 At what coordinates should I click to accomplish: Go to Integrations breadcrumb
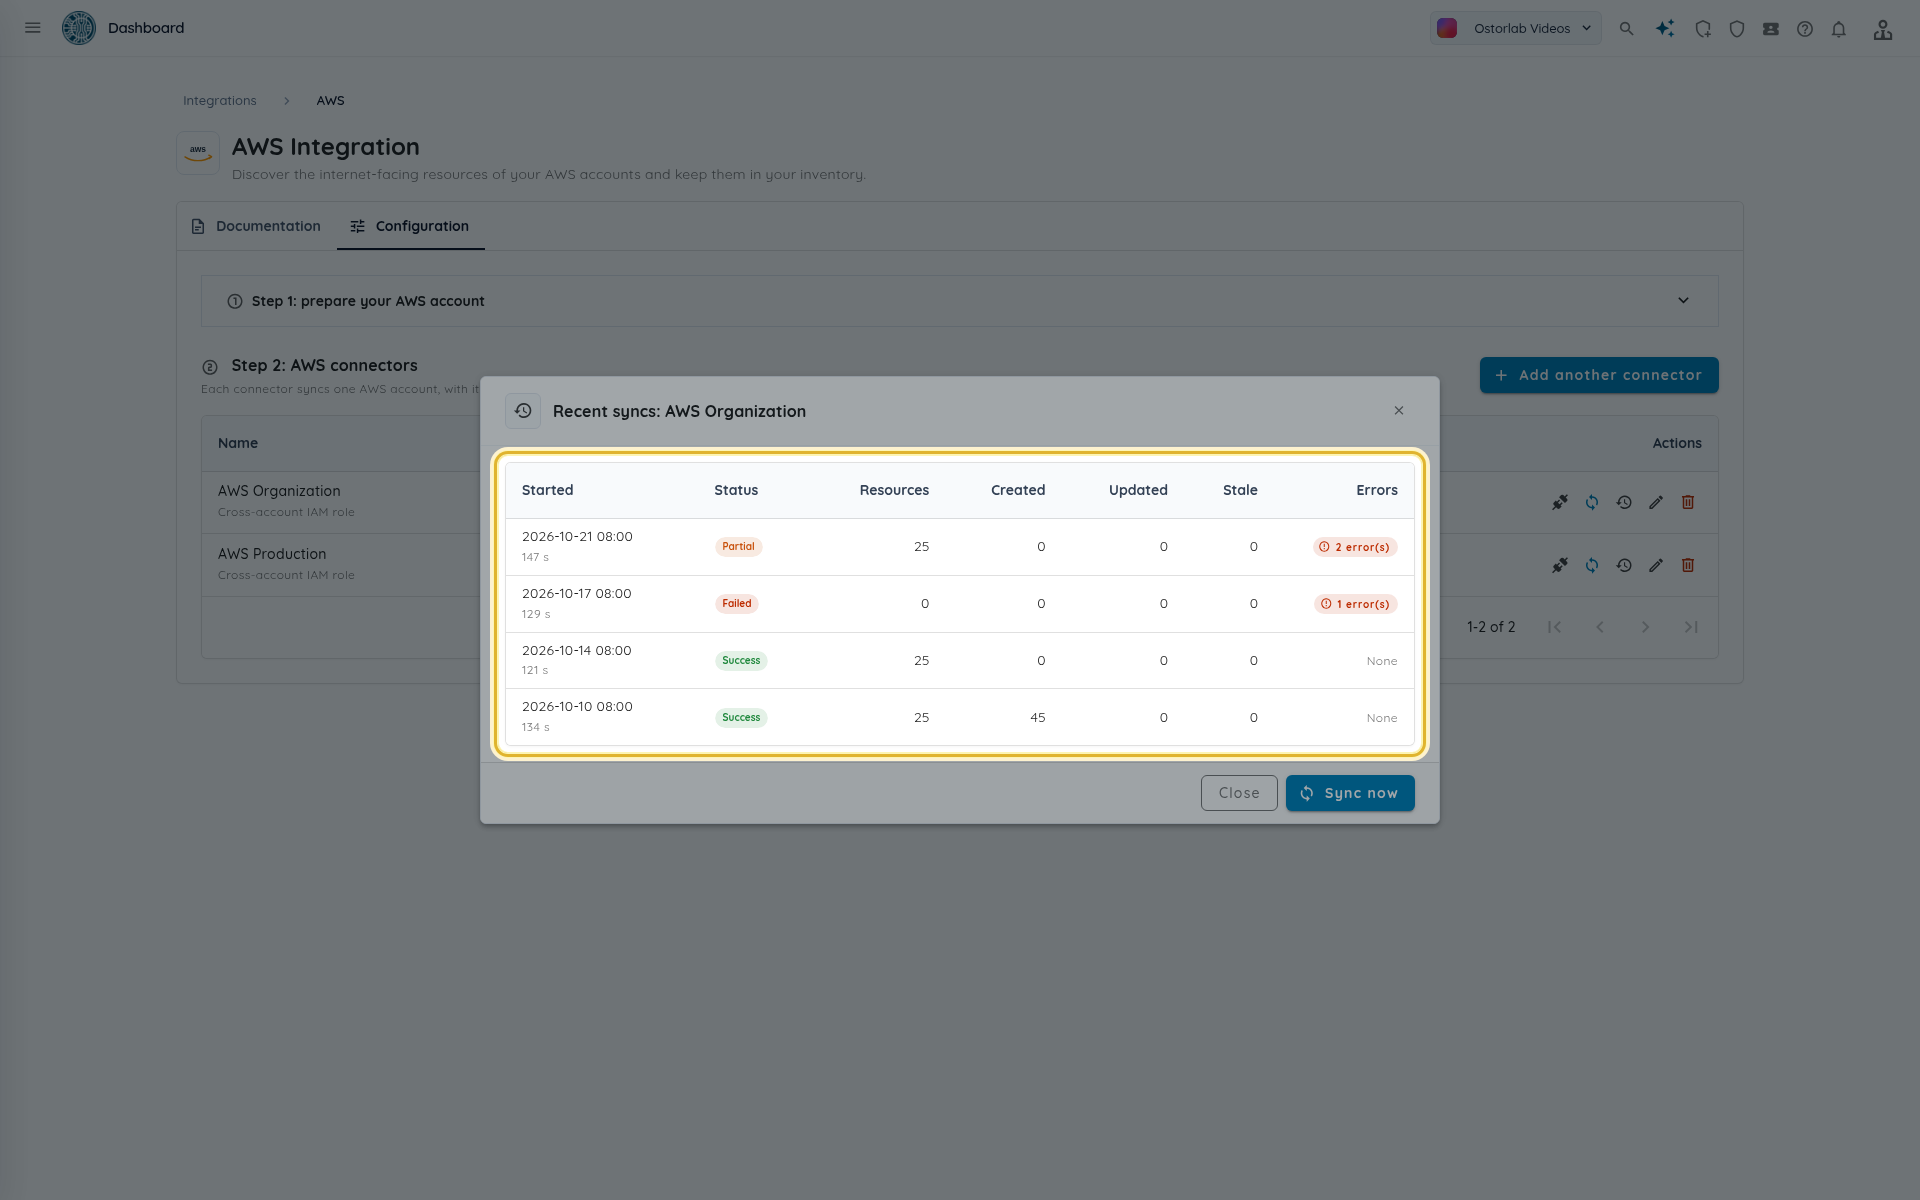(x=220, y=101)
